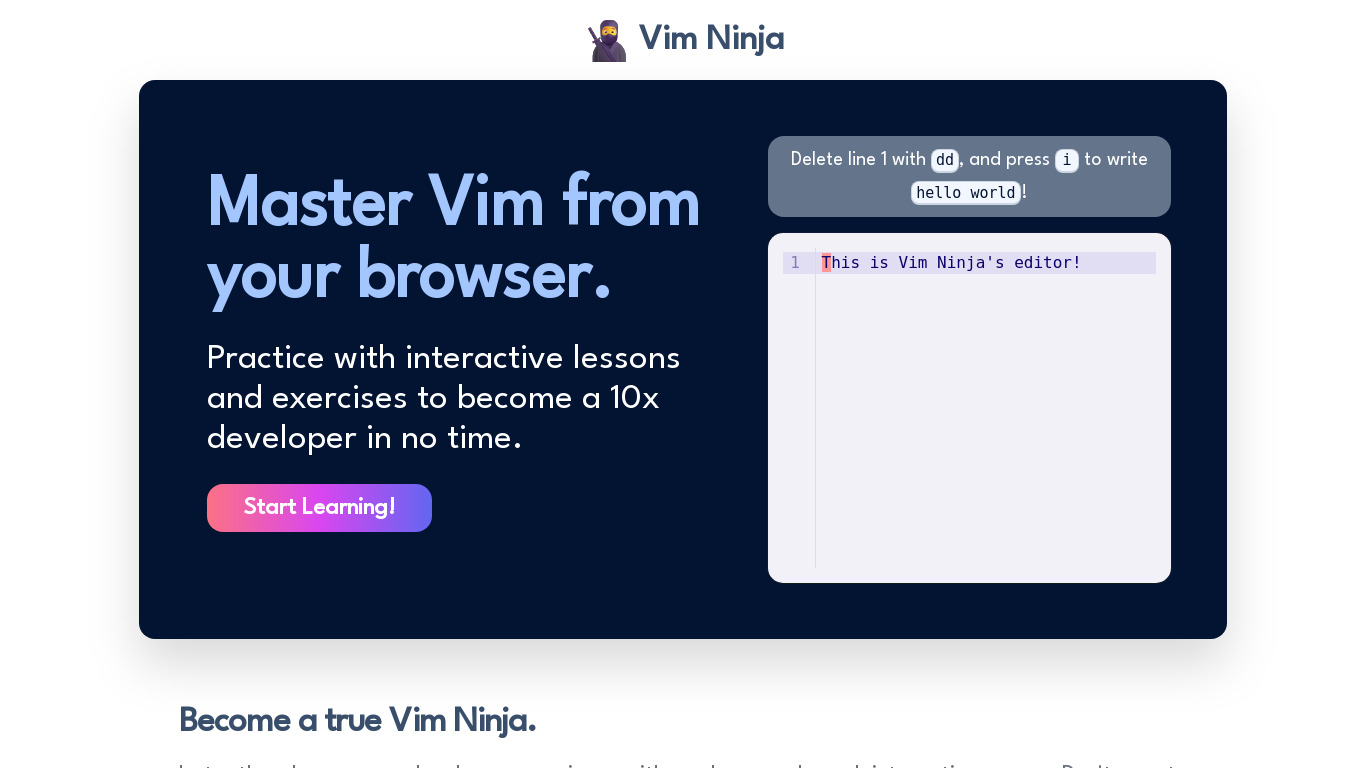Click the instruction banner above the editor
The image size is (1366, 768).
tap(969, 176)
